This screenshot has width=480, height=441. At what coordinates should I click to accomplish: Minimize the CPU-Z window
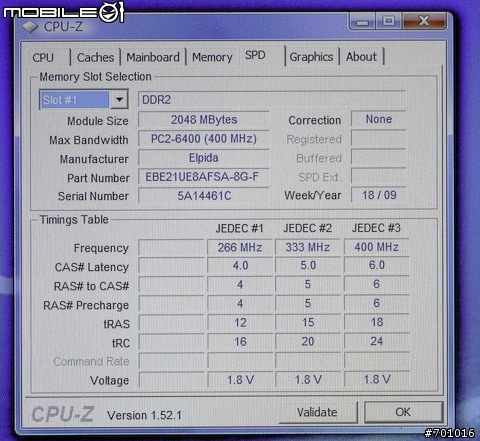point(362,21)
